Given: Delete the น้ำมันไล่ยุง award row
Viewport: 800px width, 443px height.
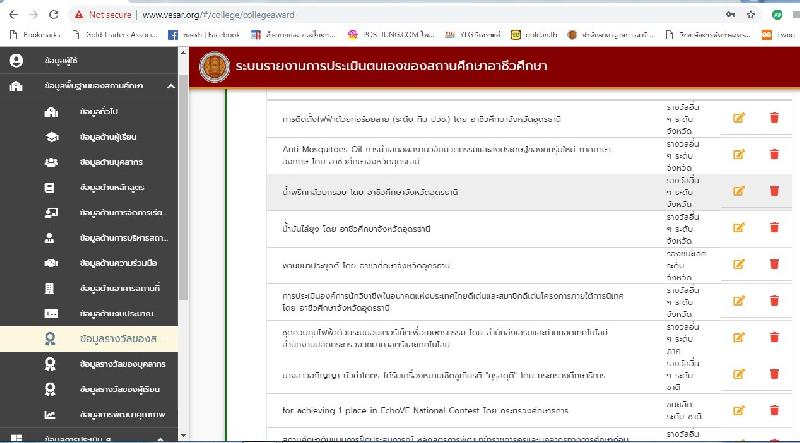Looking at the screenshot, I should pyautogui.click(x=774, y=227).
